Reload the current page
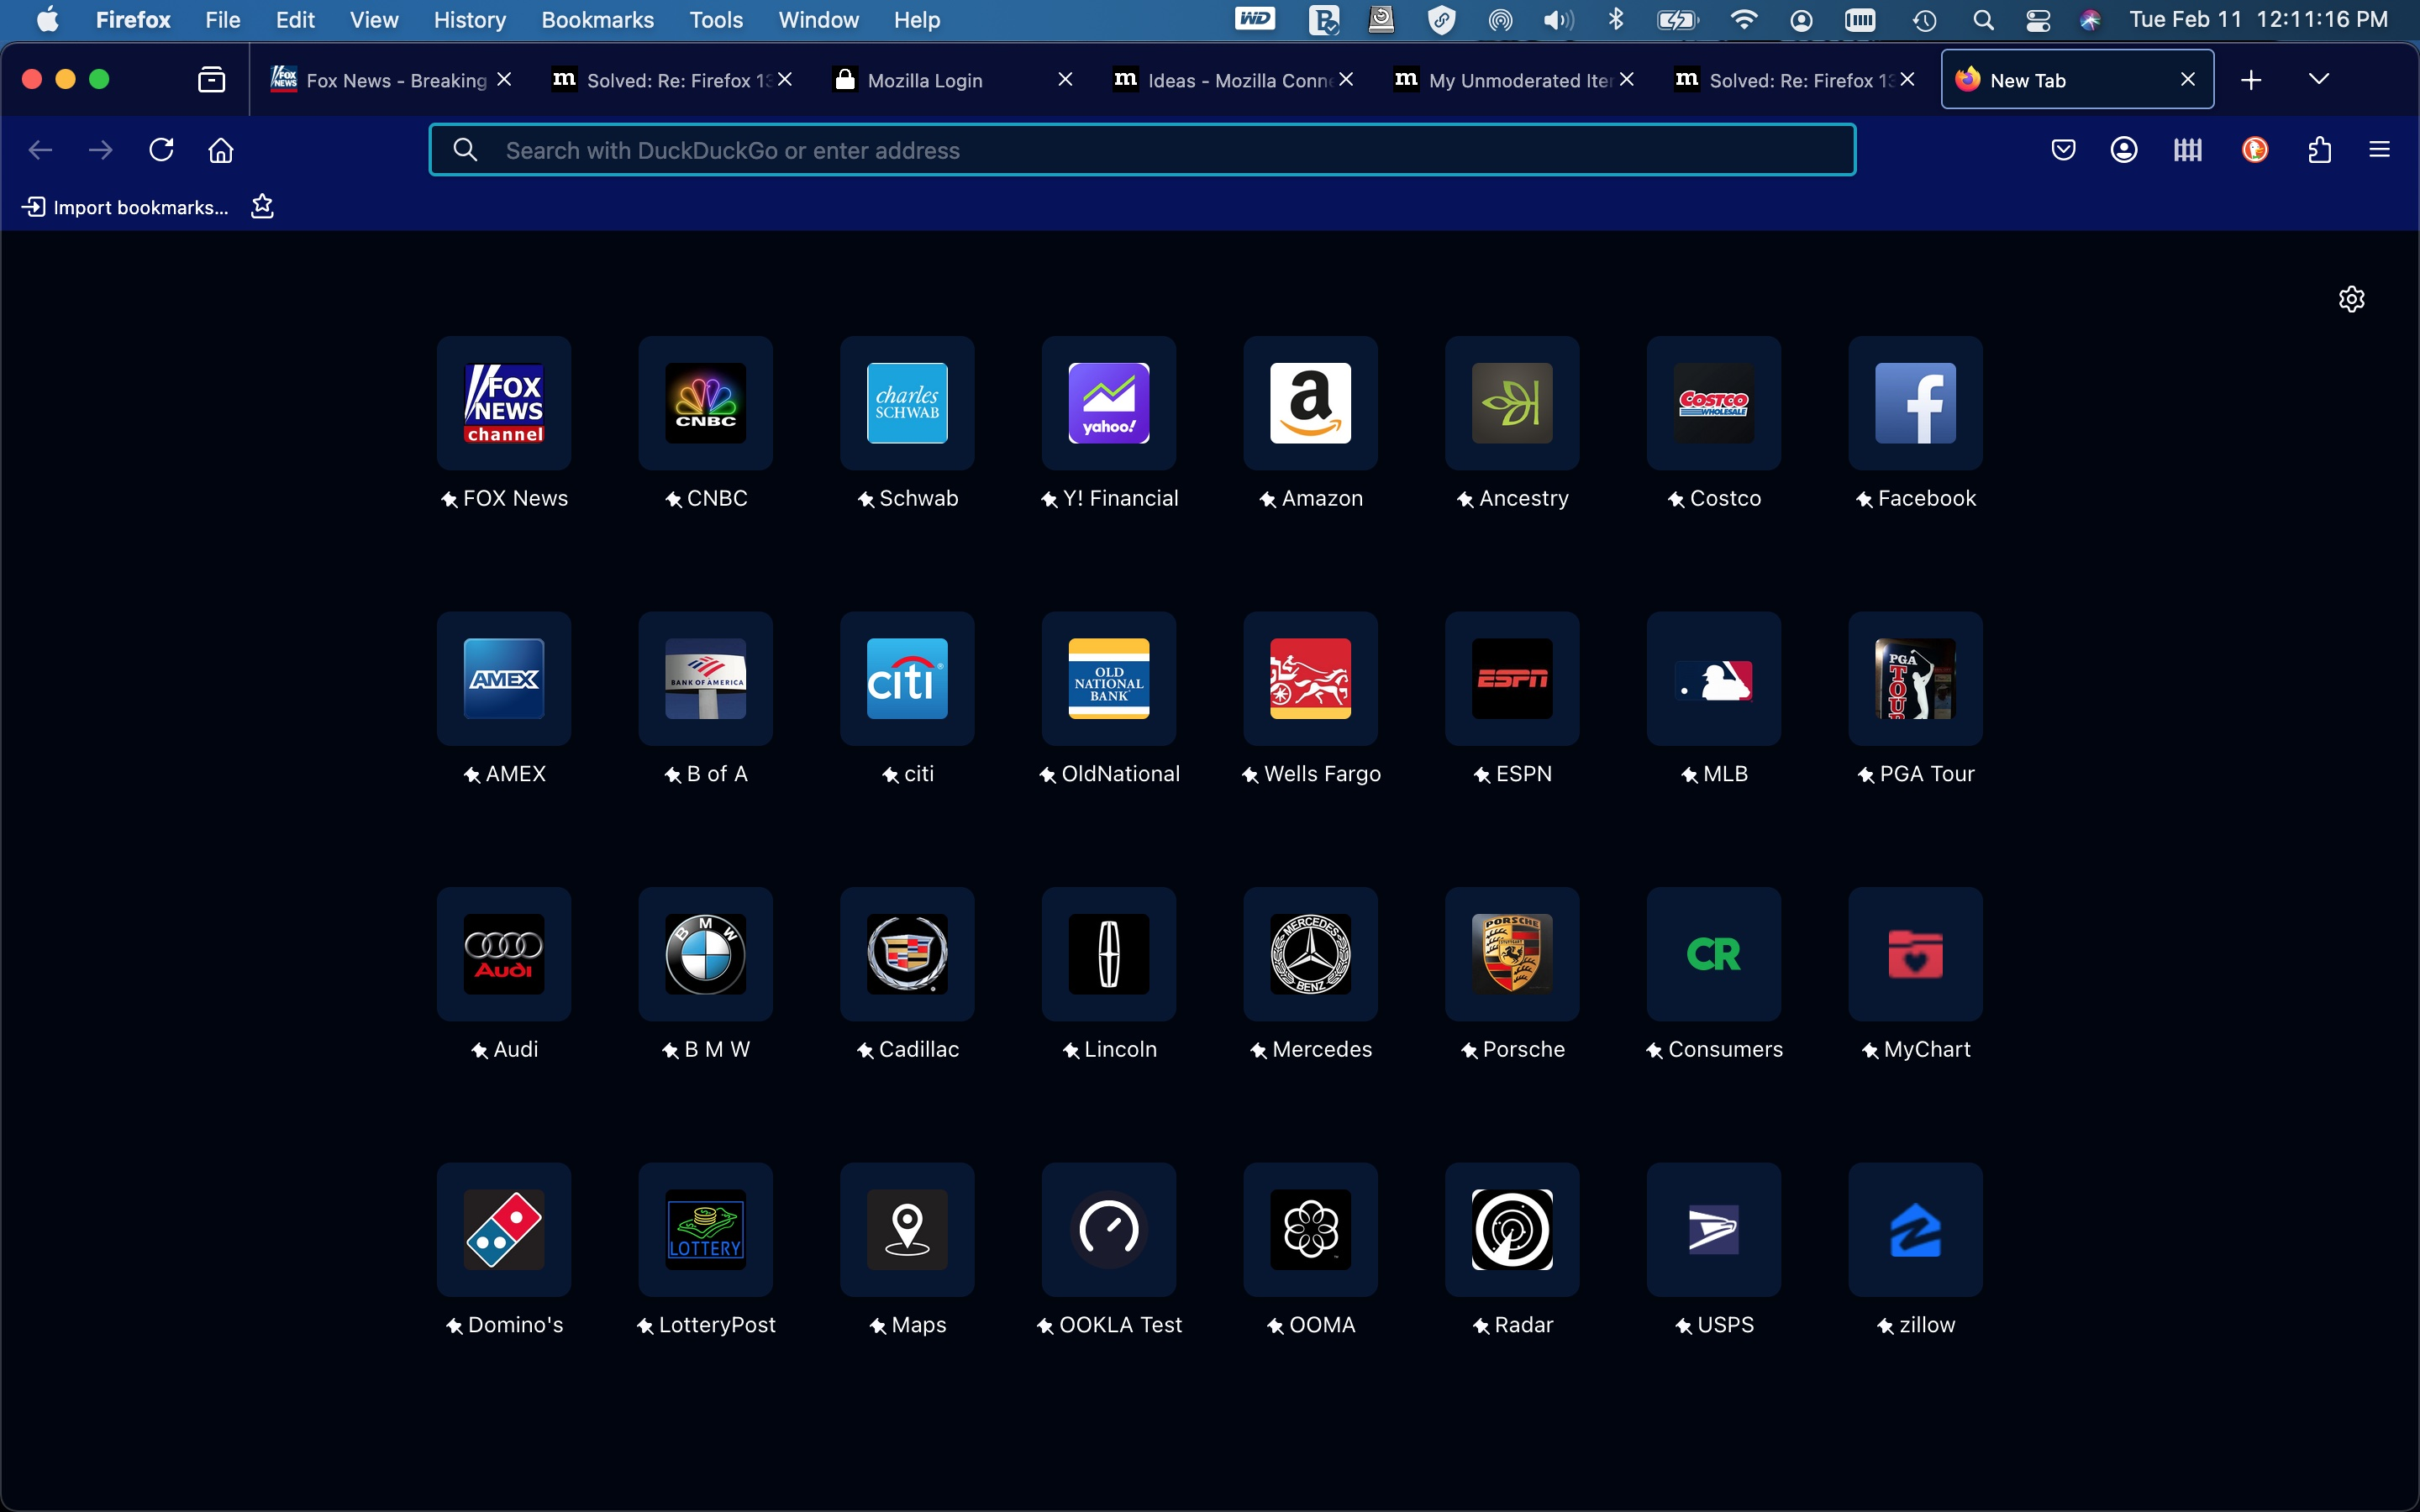This screenshot has height=1512, width=2420. 161,150
